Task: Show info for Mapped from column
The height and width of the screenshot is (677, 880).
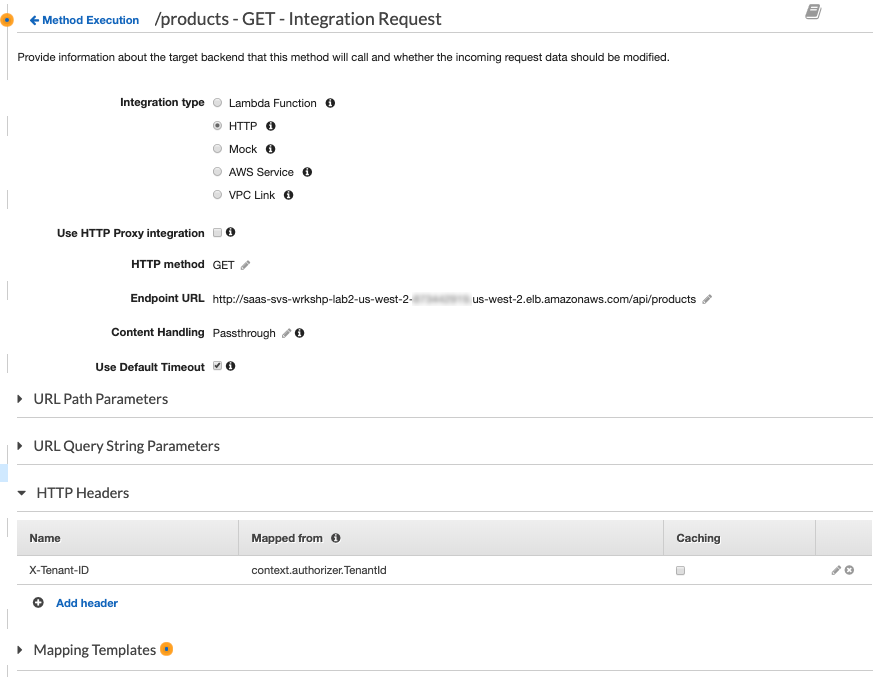Action: [336, 538]
